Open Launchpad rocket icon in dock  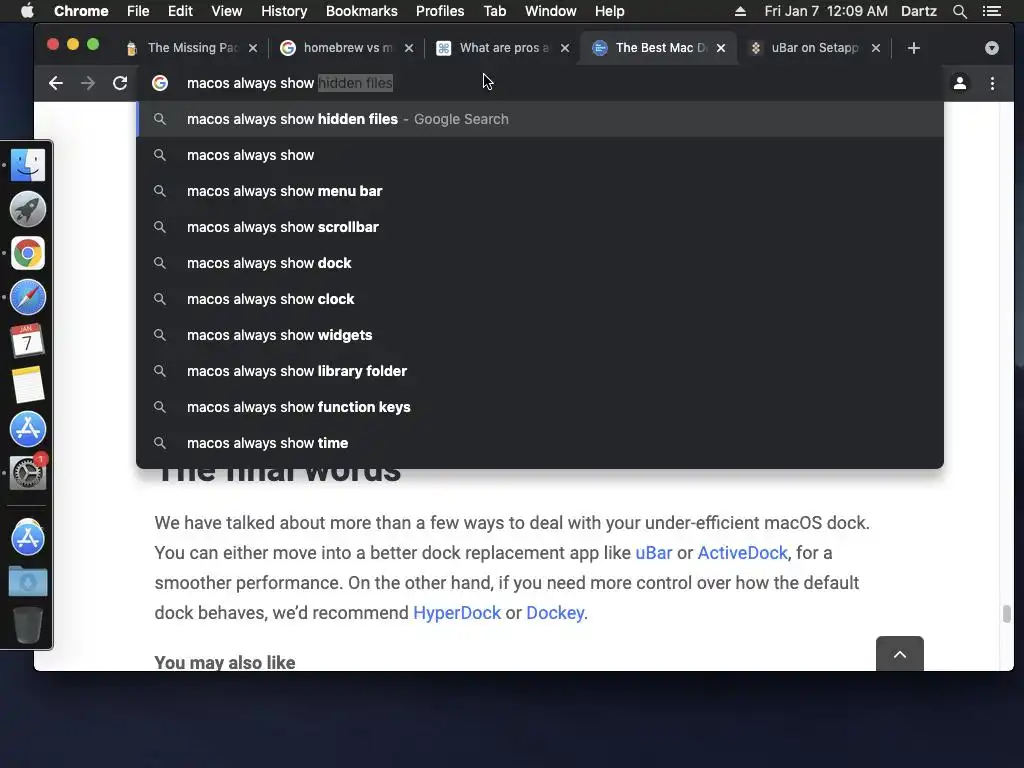[27, 209]
